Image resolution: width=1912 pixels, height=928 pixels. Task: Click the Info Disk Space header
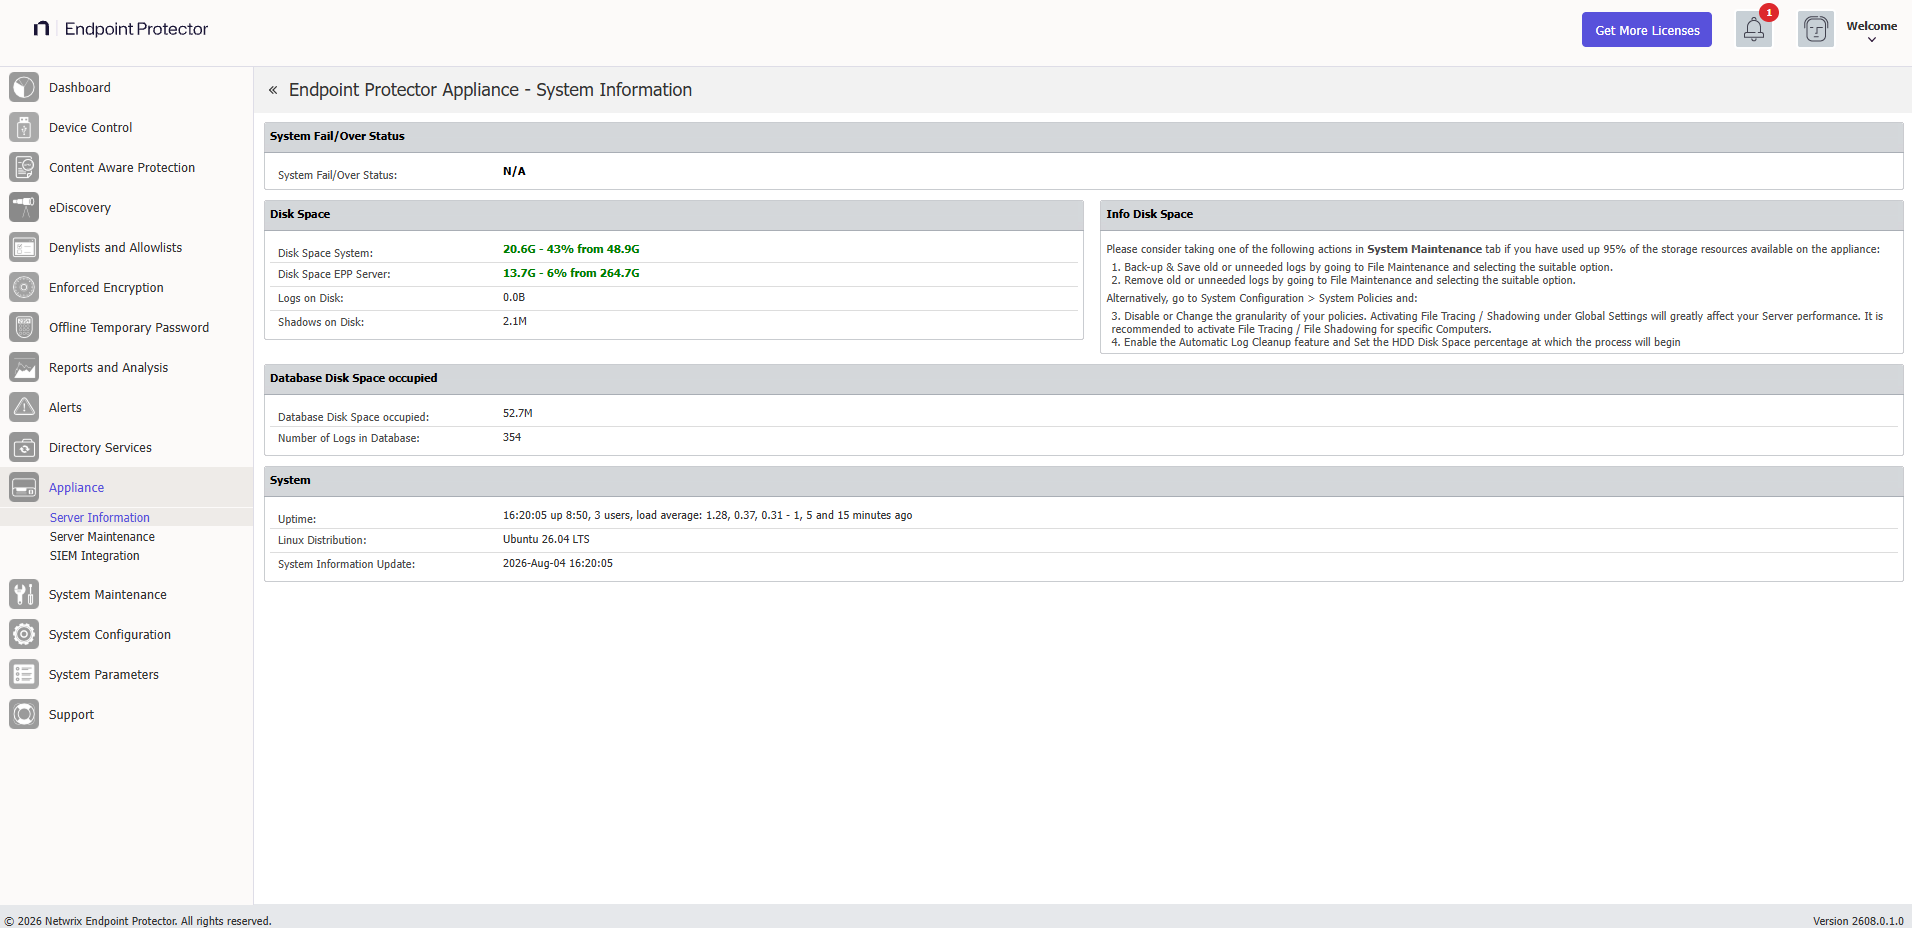(1149, 214)
